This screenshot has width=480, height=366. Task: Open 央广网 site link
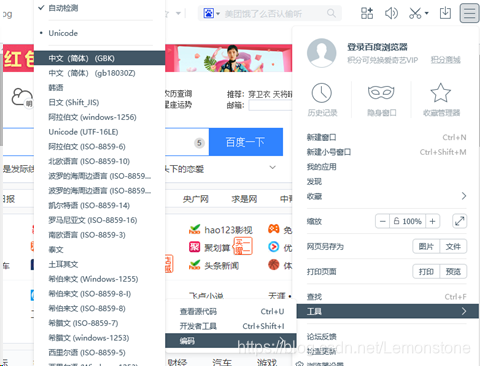pos(196,199)
